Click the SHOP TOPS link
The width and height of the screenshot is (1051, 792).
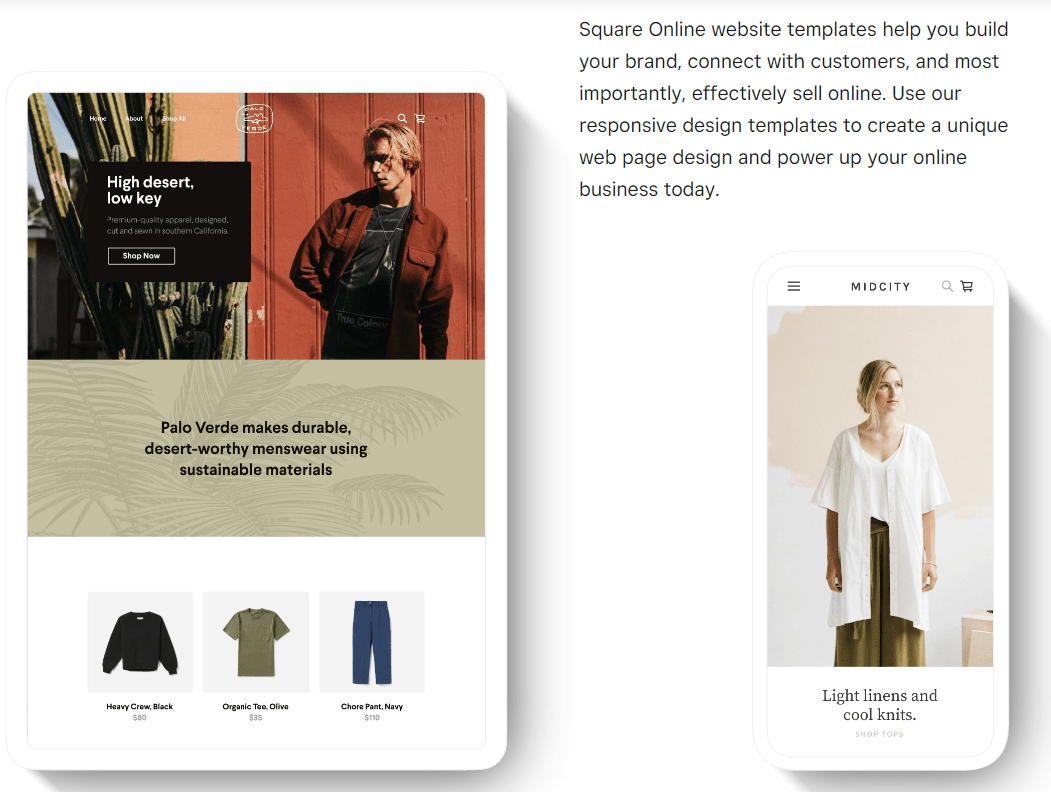point(880,733)
